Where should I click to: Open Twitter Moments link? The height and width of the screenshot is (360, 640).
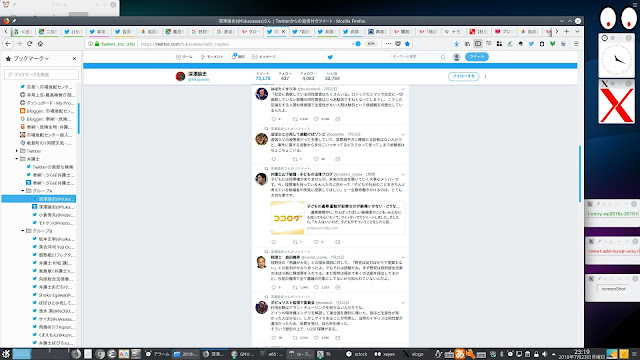(212, 57)
